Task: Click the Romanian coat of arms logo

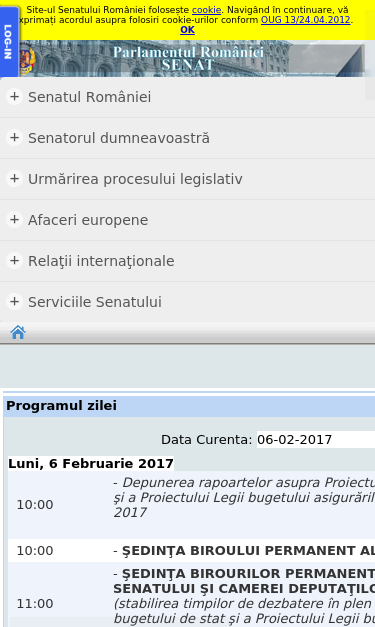Action: [27, 61]
